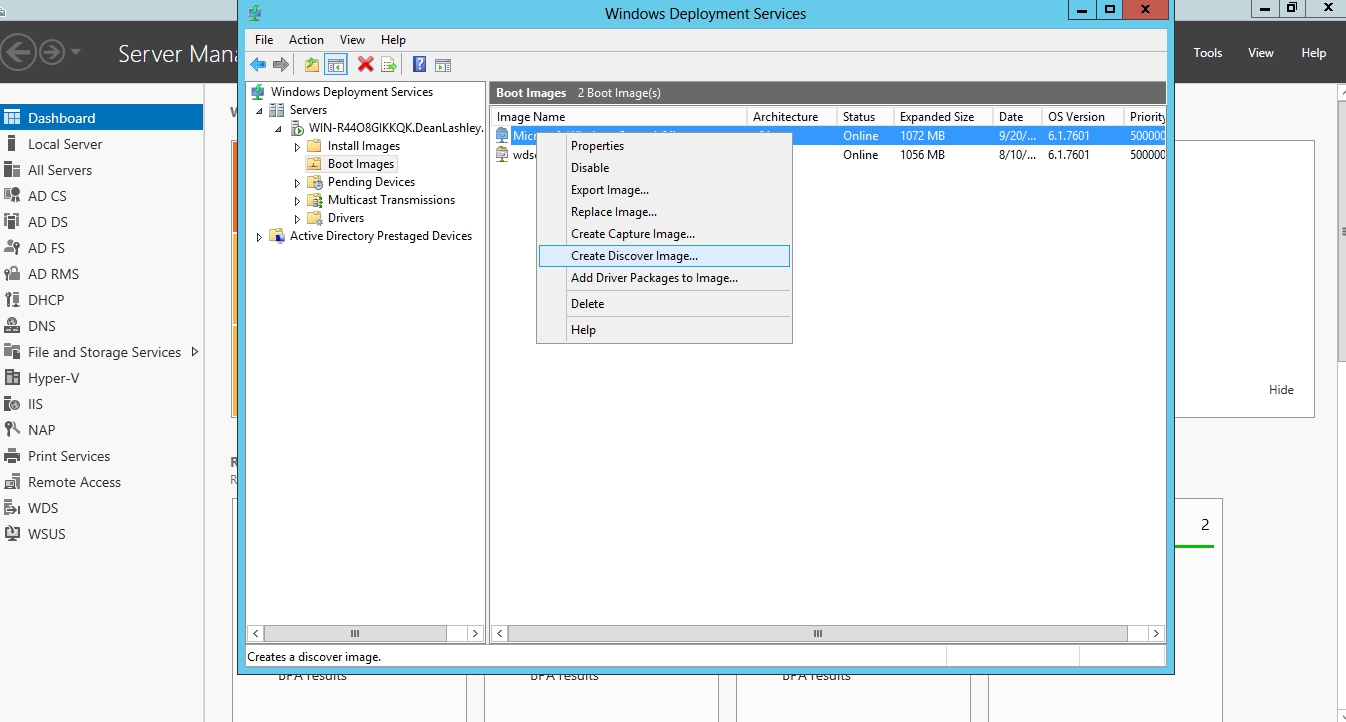
Task: Expand the Install Images tree node
Action: click(x=297, y=147)
